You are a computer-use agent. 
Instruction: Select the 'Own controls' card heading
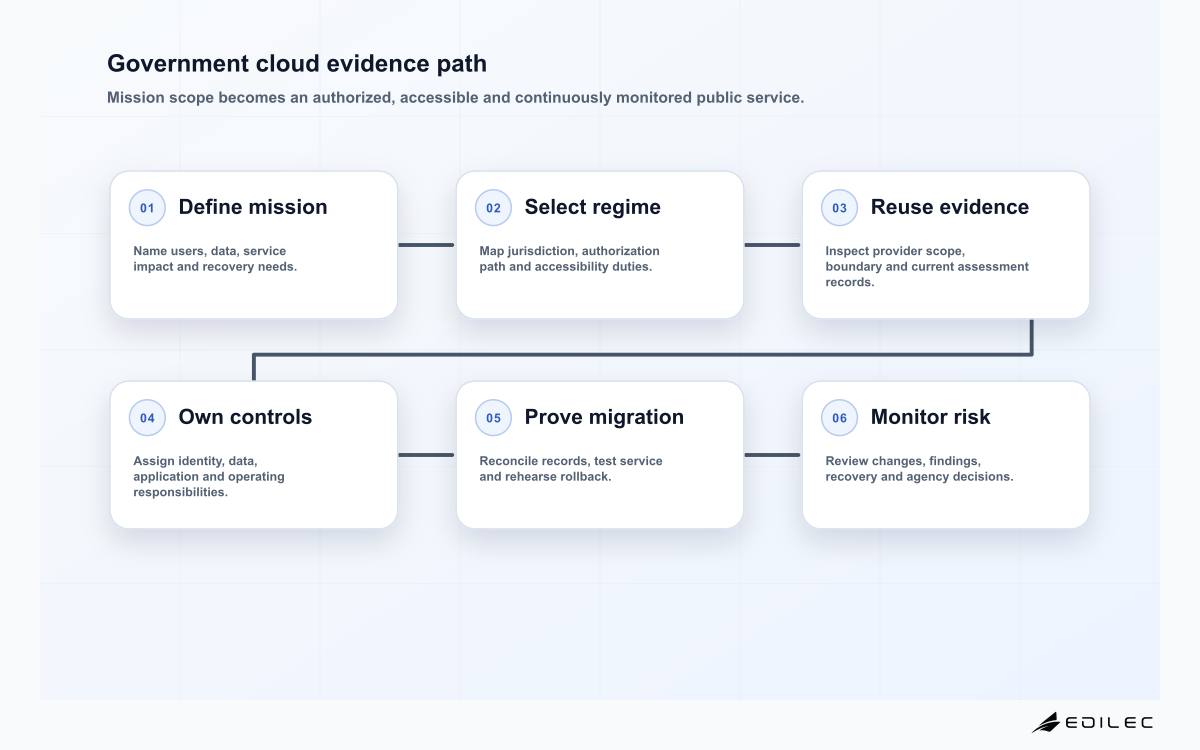point(245,417)
